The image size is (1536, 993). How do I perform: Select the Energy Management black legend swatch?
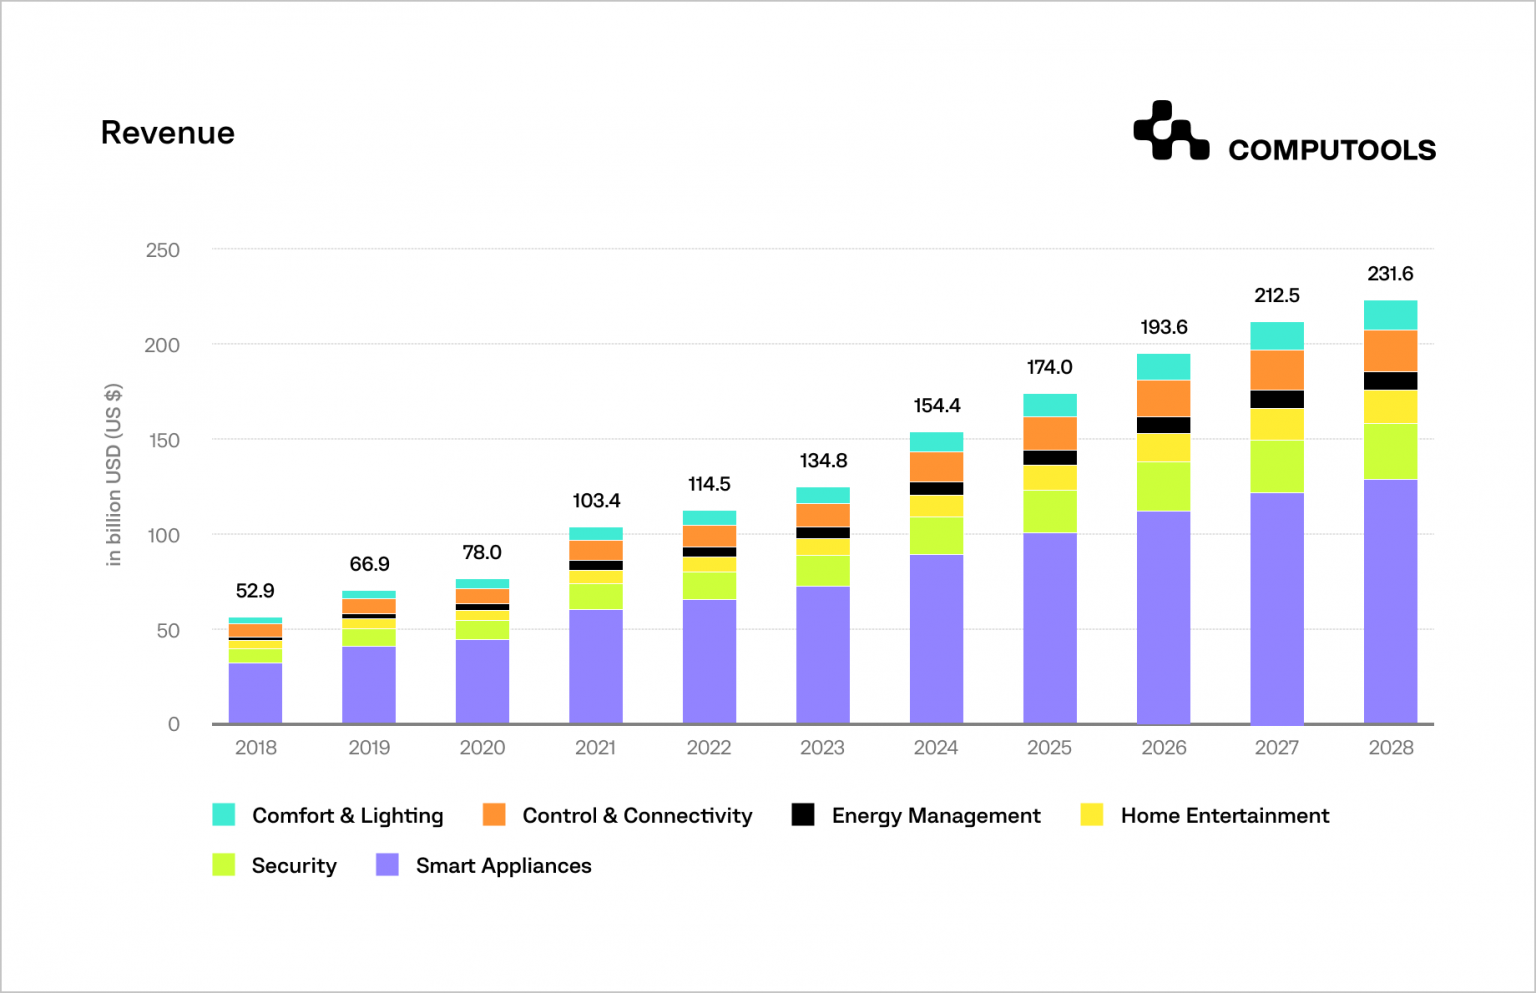(803, 814)
